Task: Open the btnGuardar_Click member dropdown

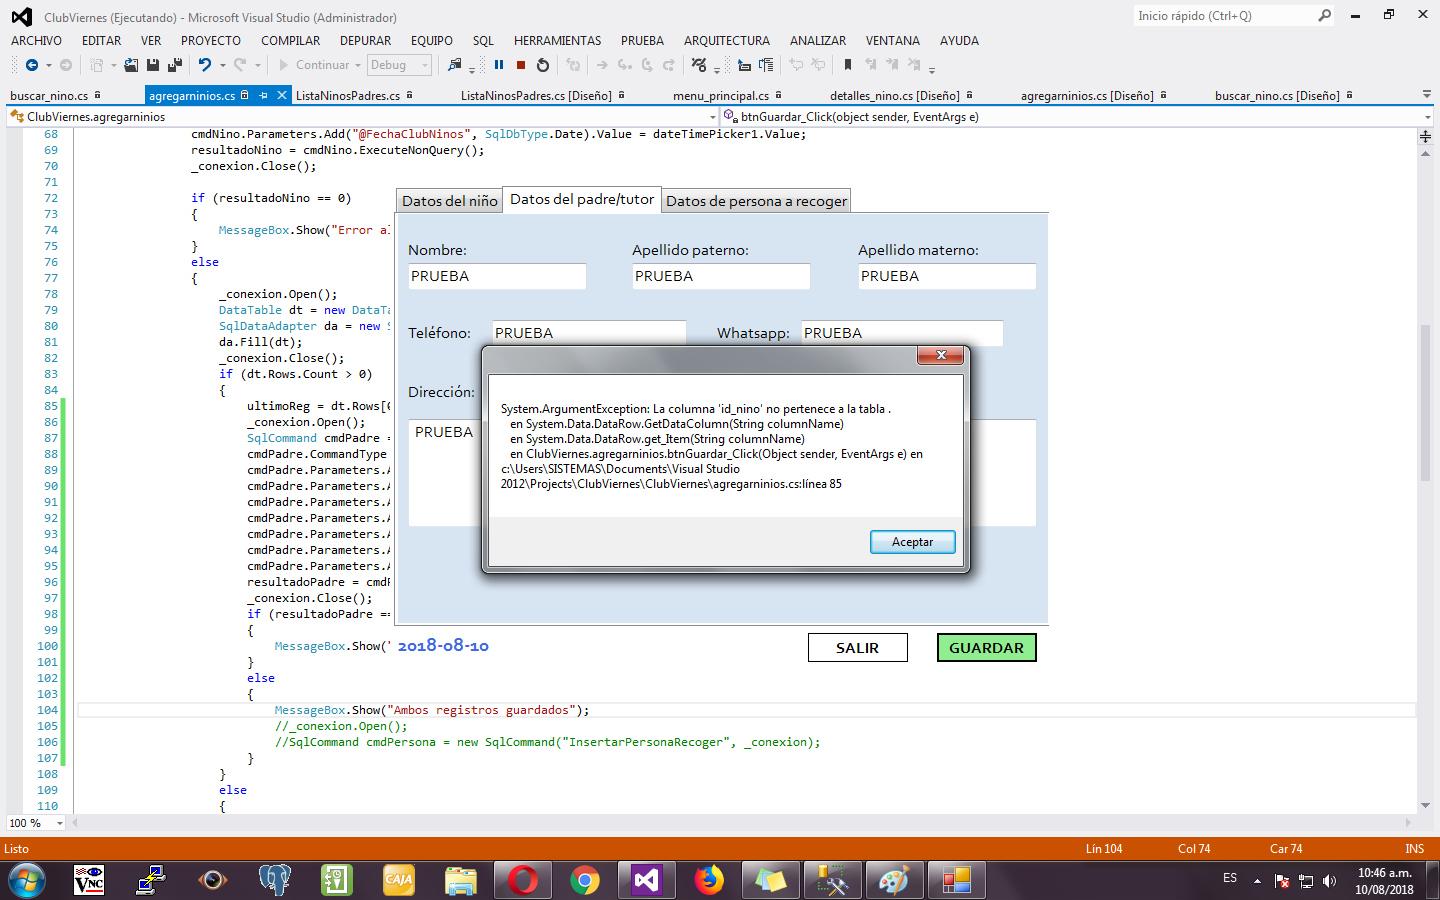Action: (x=1427, y=117)
